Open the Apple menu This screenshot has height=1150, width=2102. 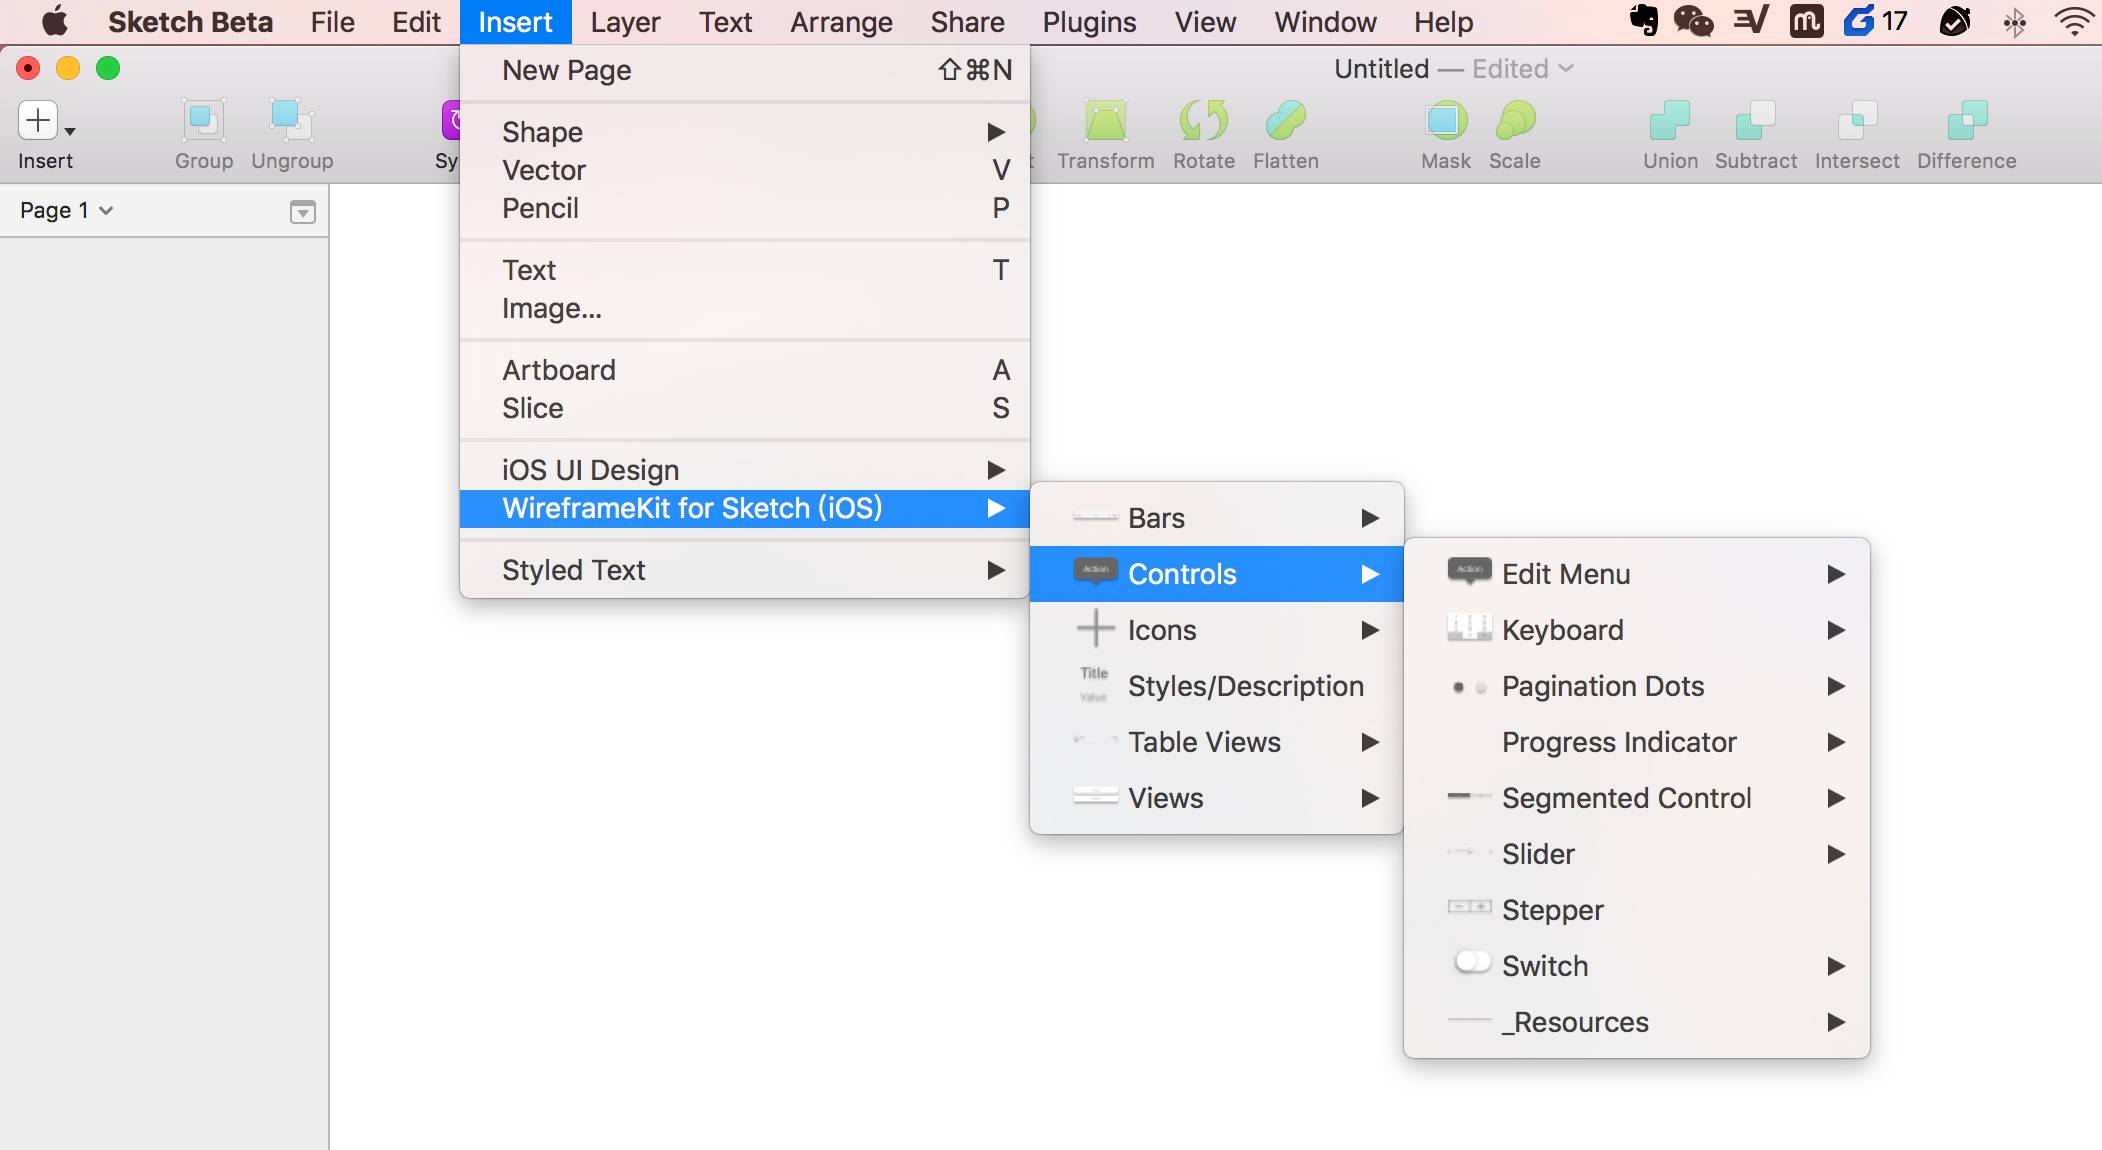[x=54, y=21]
